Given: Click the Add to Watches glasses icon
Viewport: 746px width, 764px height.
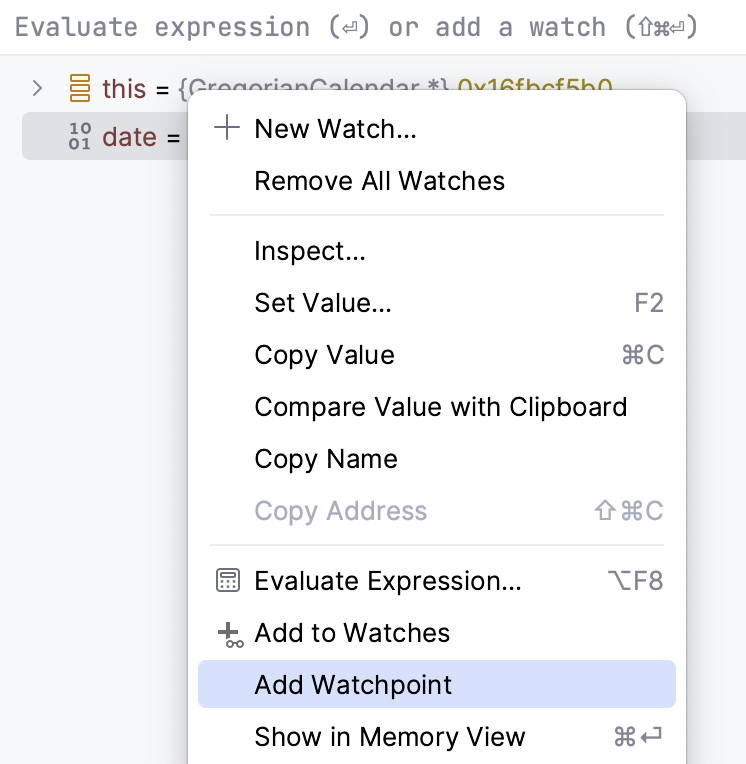Looking at the screenshot, I should click(x=229, y=634).
